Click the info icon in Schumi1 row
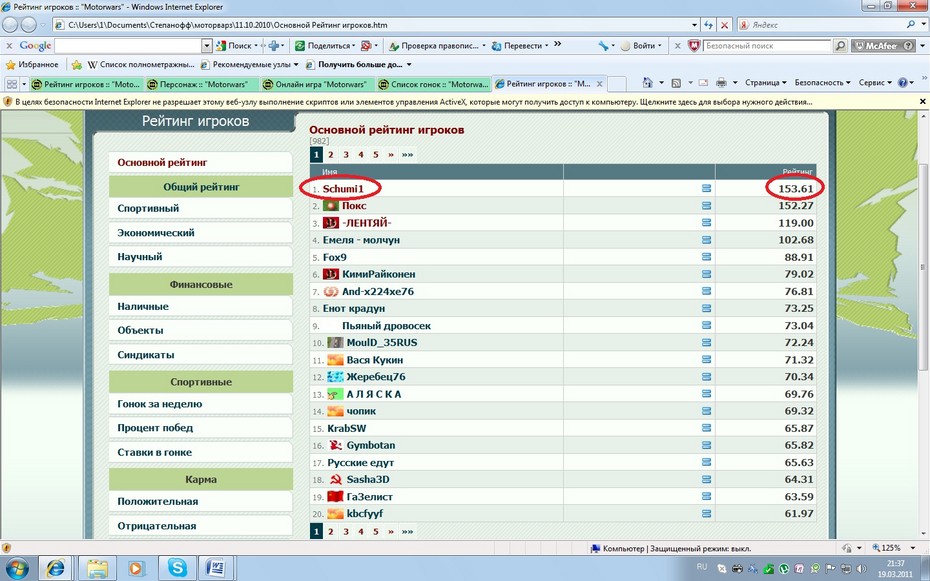Viewport: 930px width, 581px height. coord(706,188)
